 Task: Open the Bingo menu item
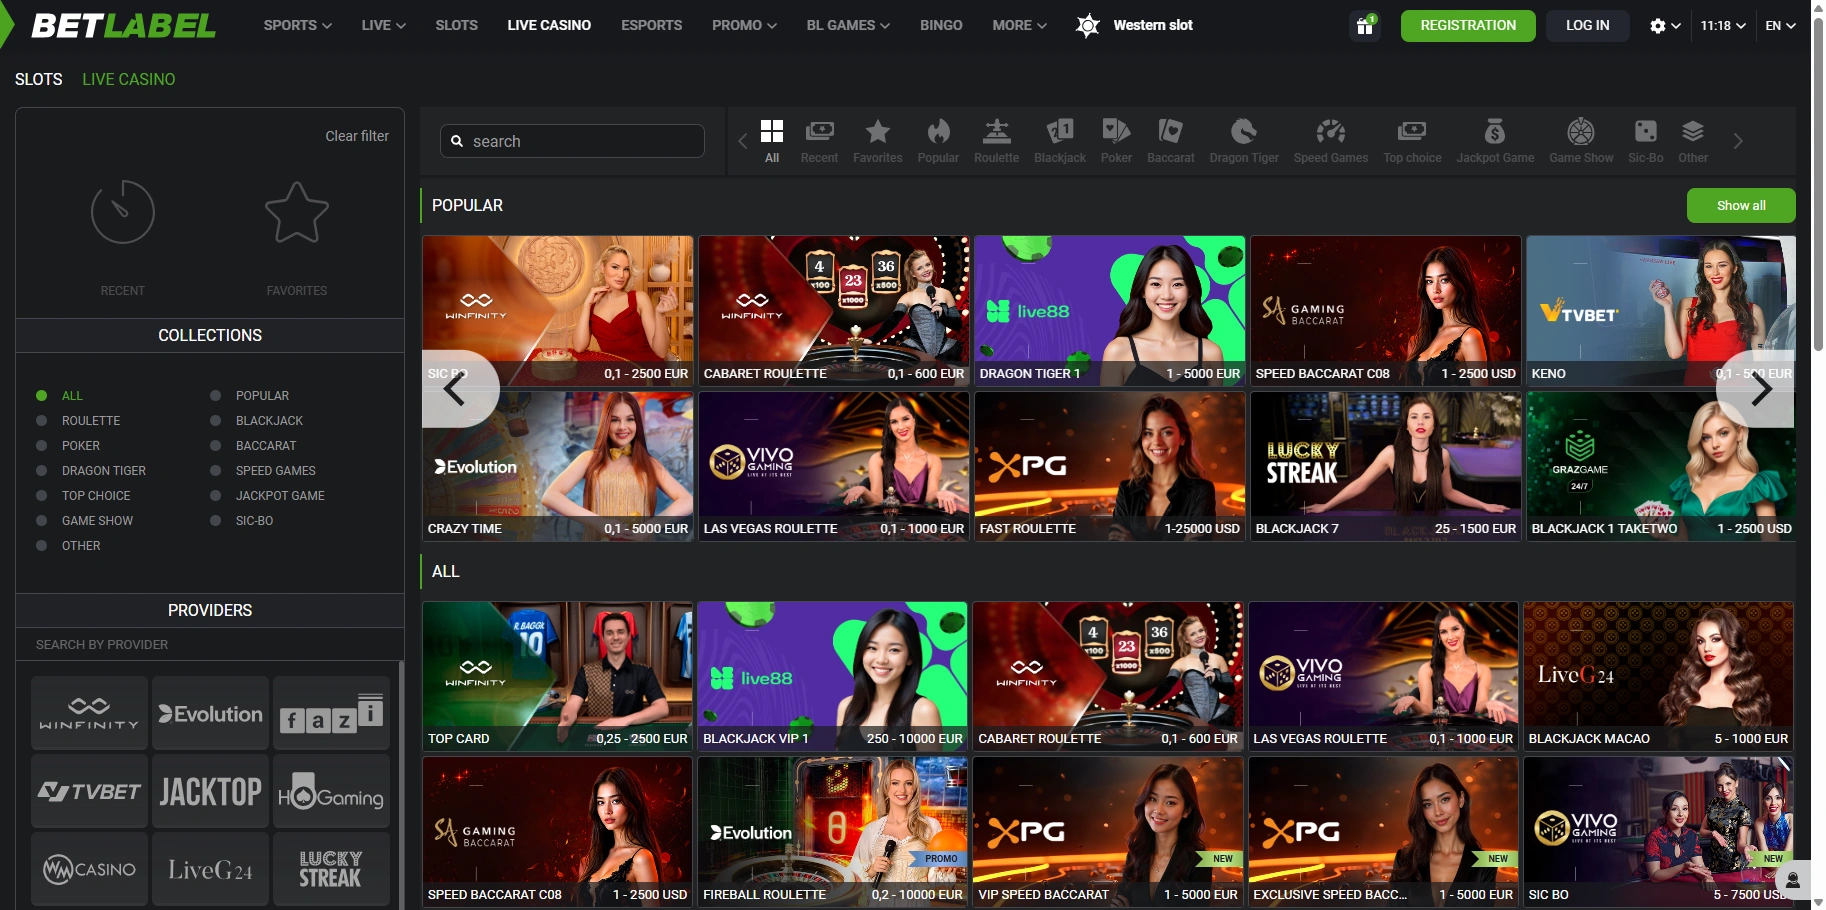940,25
